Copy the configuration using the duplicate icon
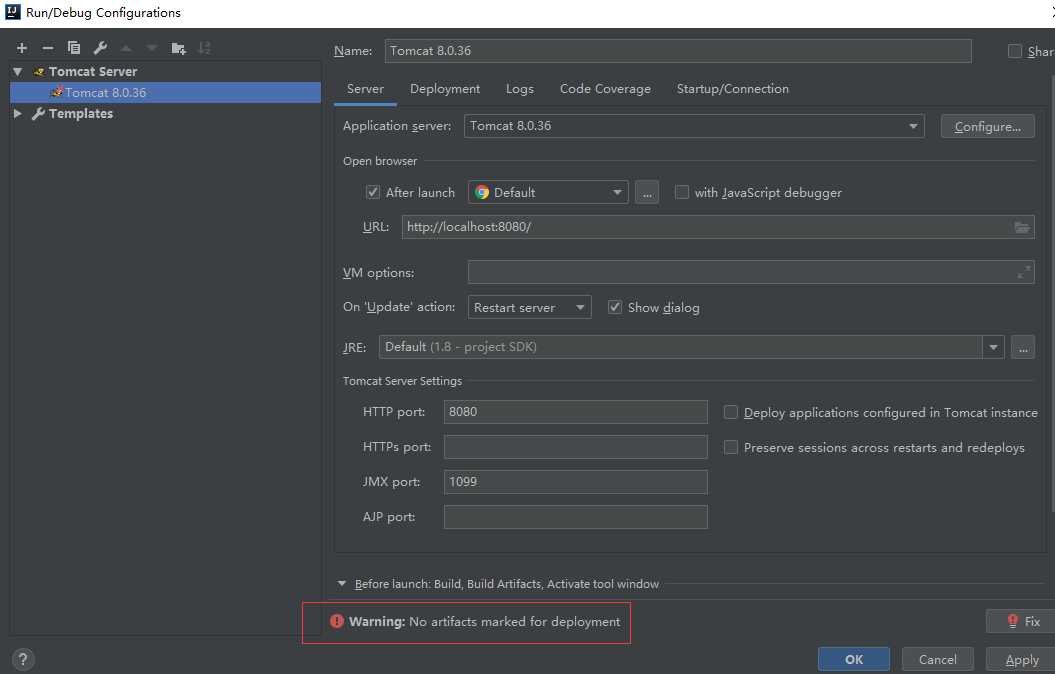 (74, 48)
